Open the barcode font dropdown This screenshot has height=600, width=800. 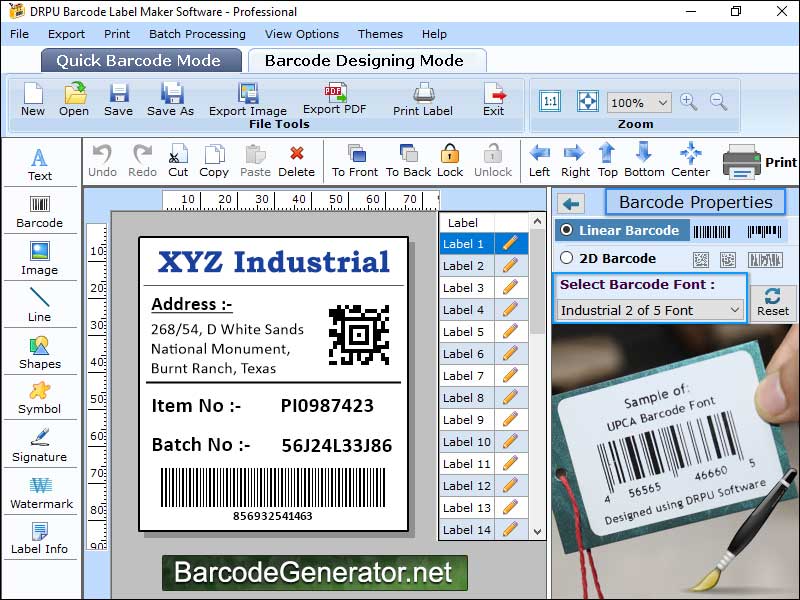coord(649,310)
